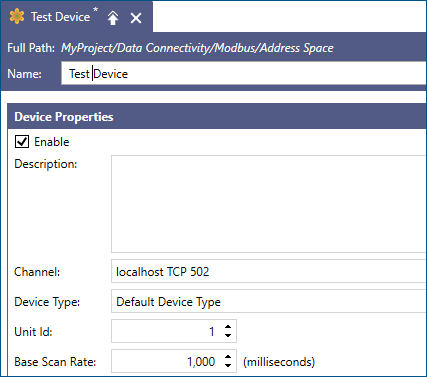Image resolution: width=427 pixels, height=377 pixels.
Task: Click the Device Properties section header
Action: pyautogui.click(x=217, y=117)
